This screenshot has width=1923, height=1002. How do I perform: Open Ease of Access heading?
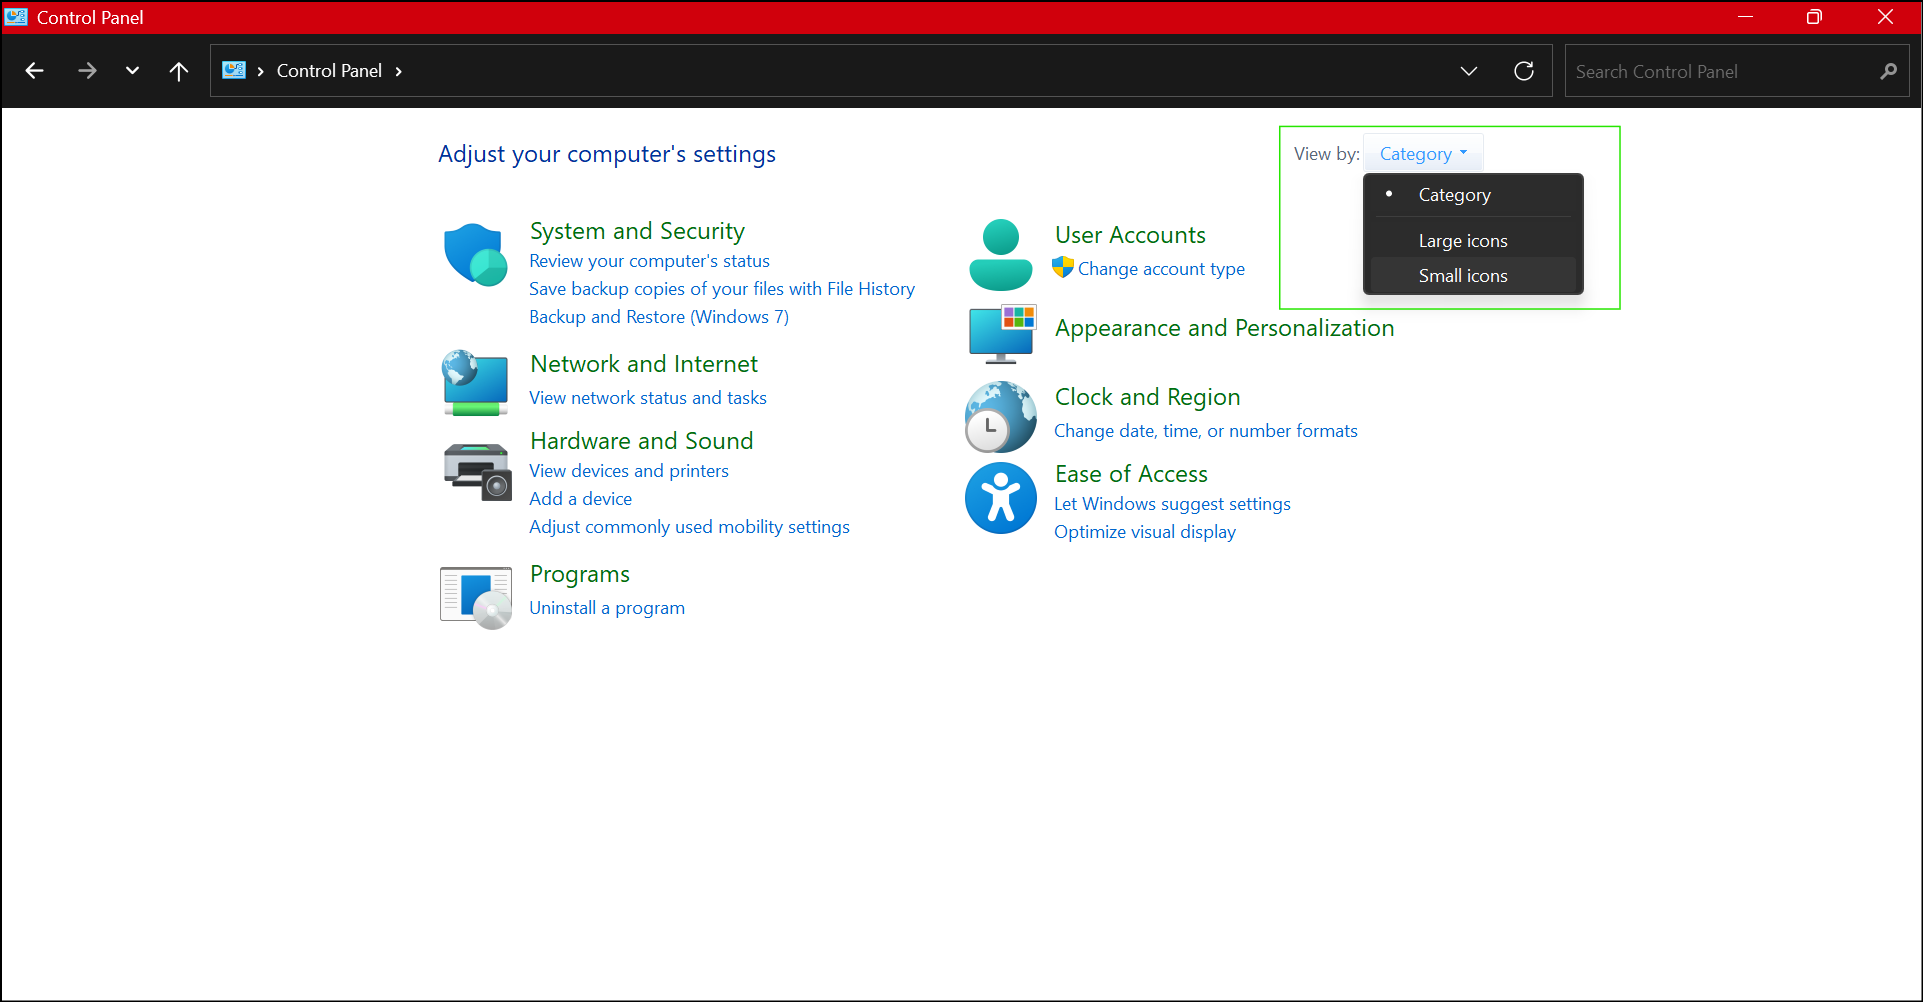coord(1131,474)
